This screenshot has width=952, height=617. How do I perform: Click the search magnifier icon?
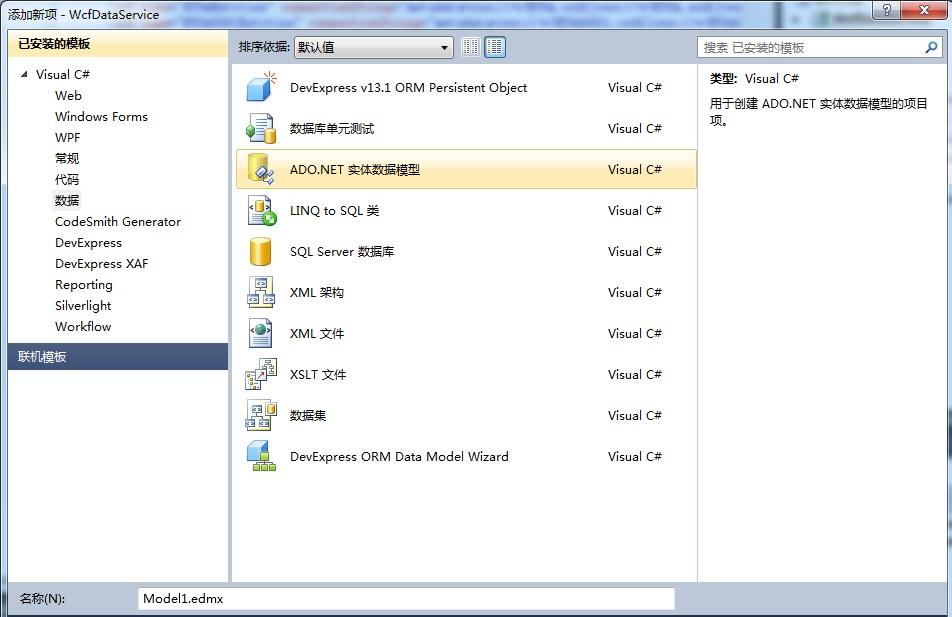(x=931, y=47)
